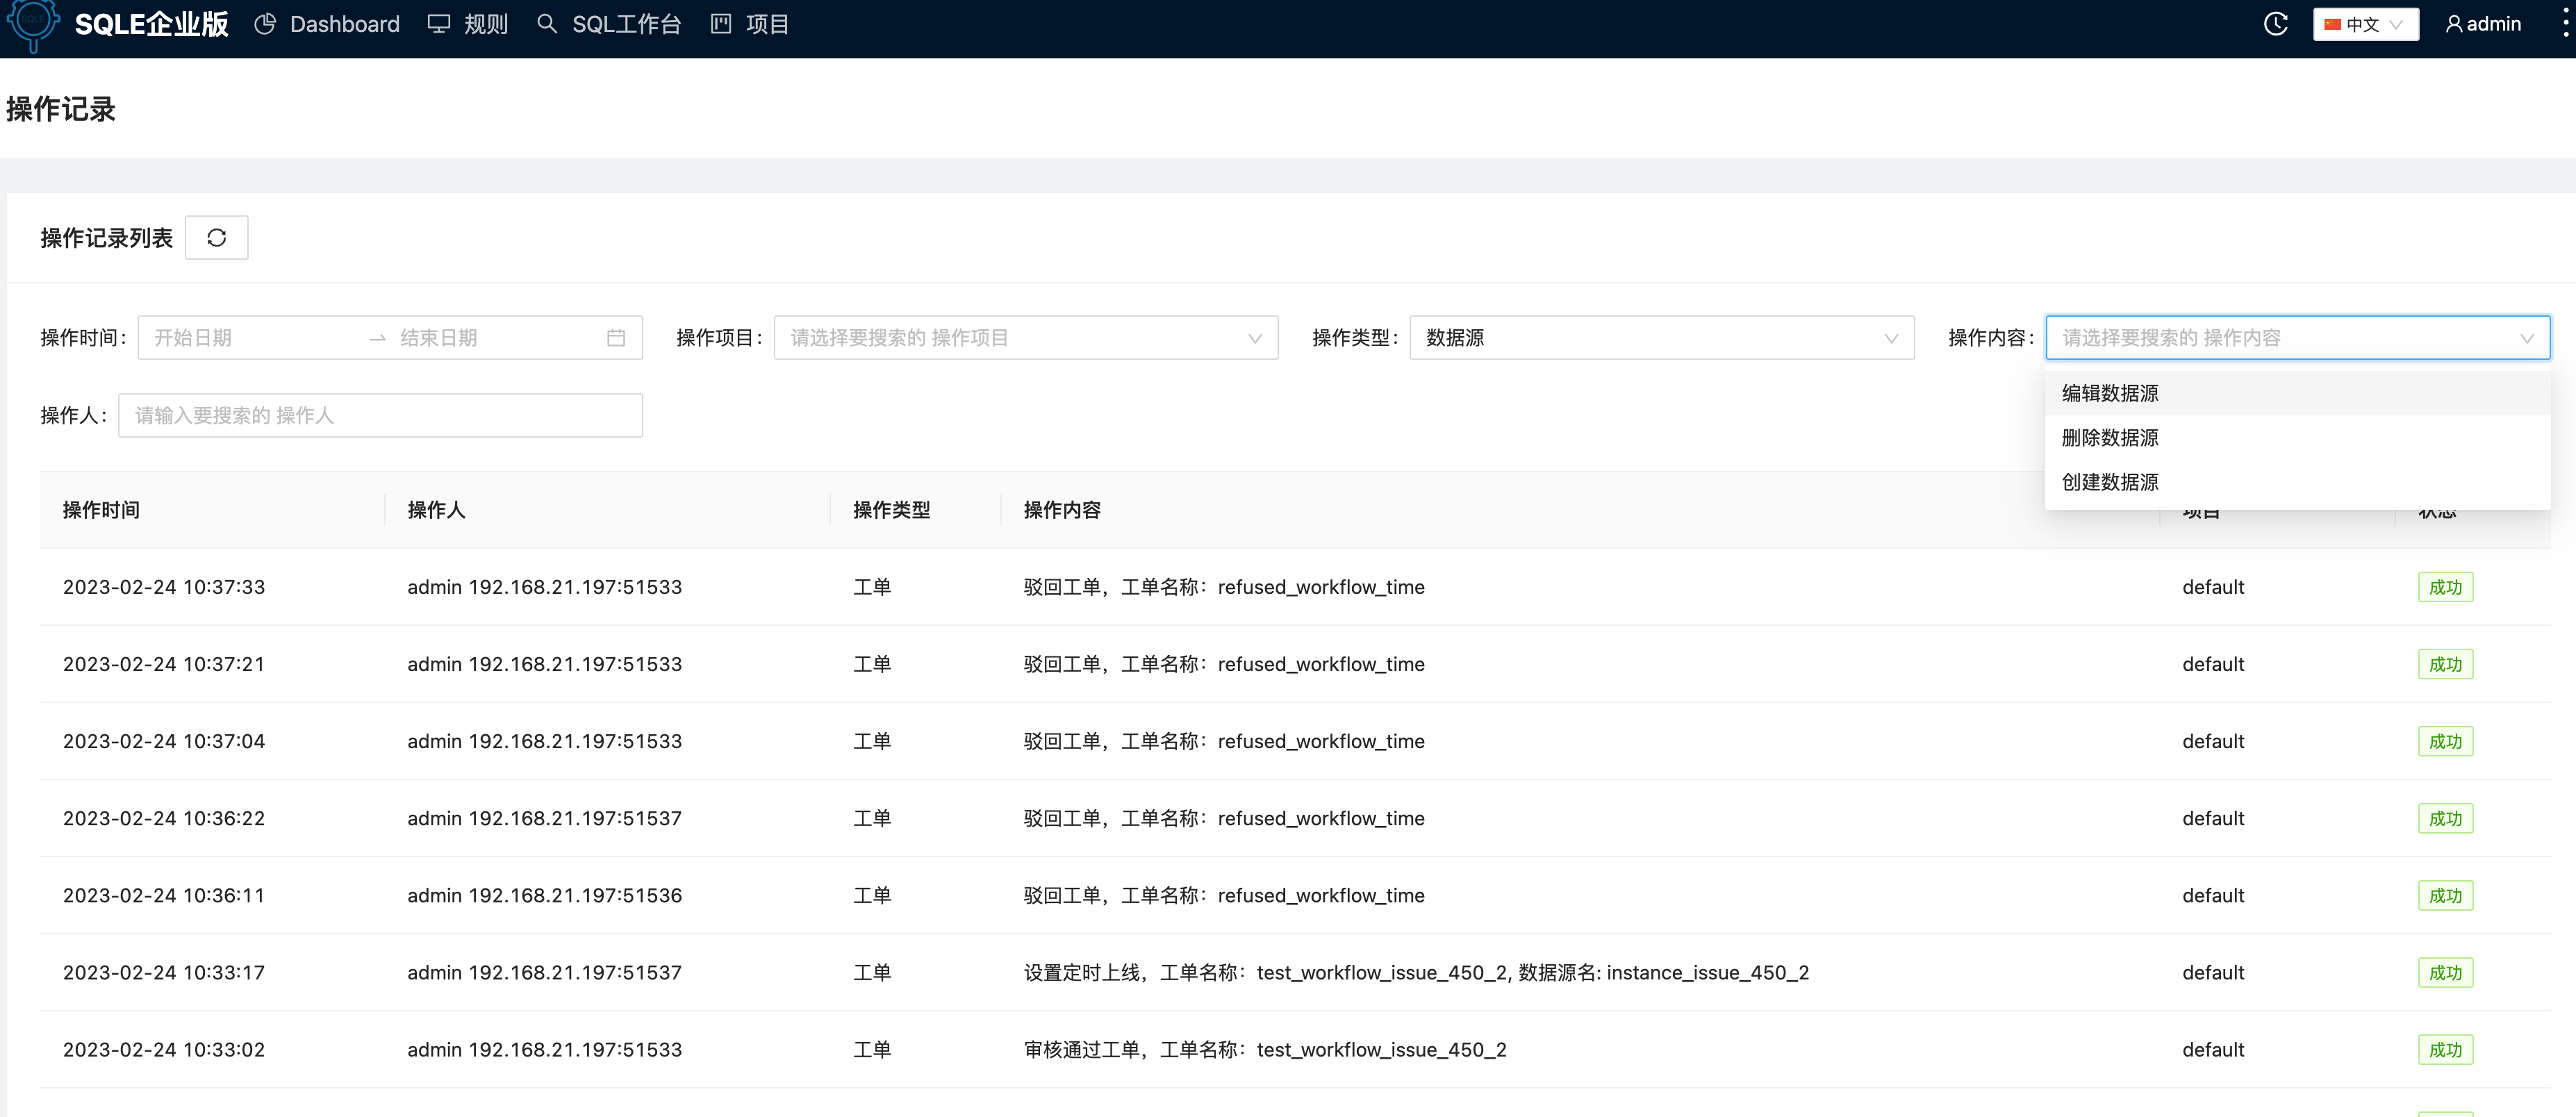Select the 编辑数据源 option
2576x1117 pixels.
tap(2108, 393)
